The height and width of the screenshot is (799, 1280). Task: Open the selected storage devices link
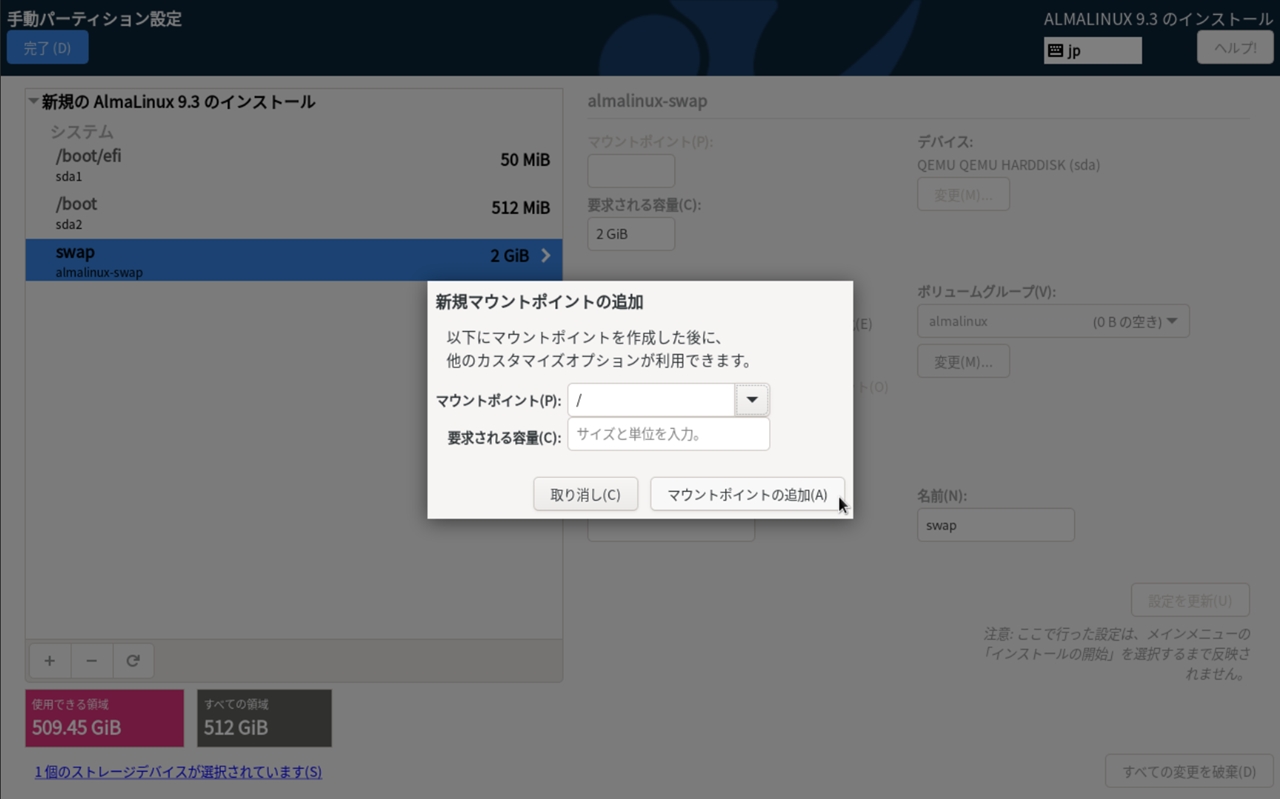(178, 772)
